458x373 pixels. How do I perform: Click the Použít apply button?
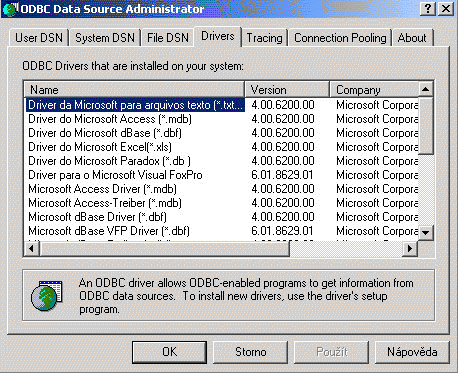(x=331, y=352)
